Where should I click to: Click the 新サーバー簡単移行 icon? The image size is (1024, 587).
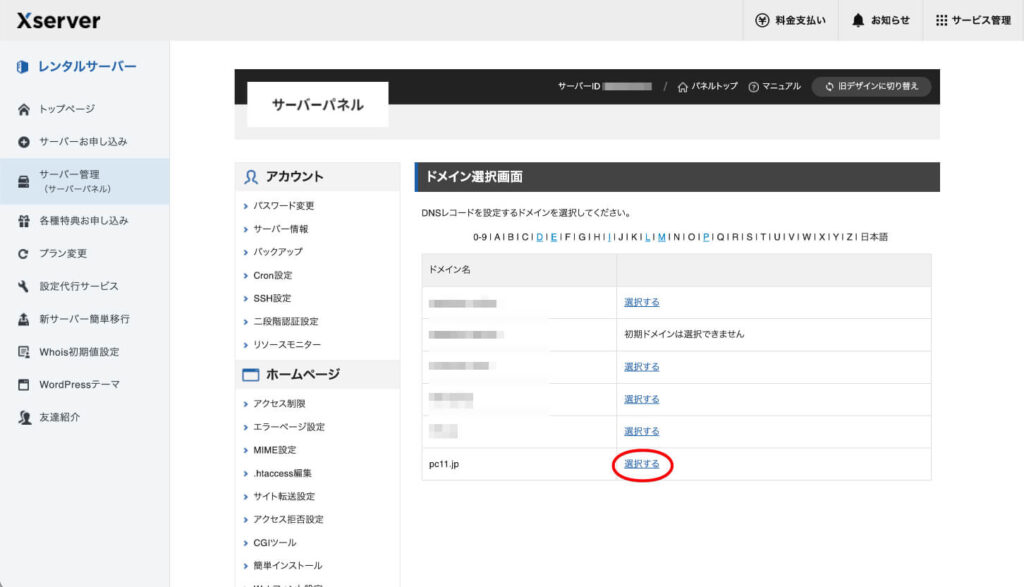[24, 319]
